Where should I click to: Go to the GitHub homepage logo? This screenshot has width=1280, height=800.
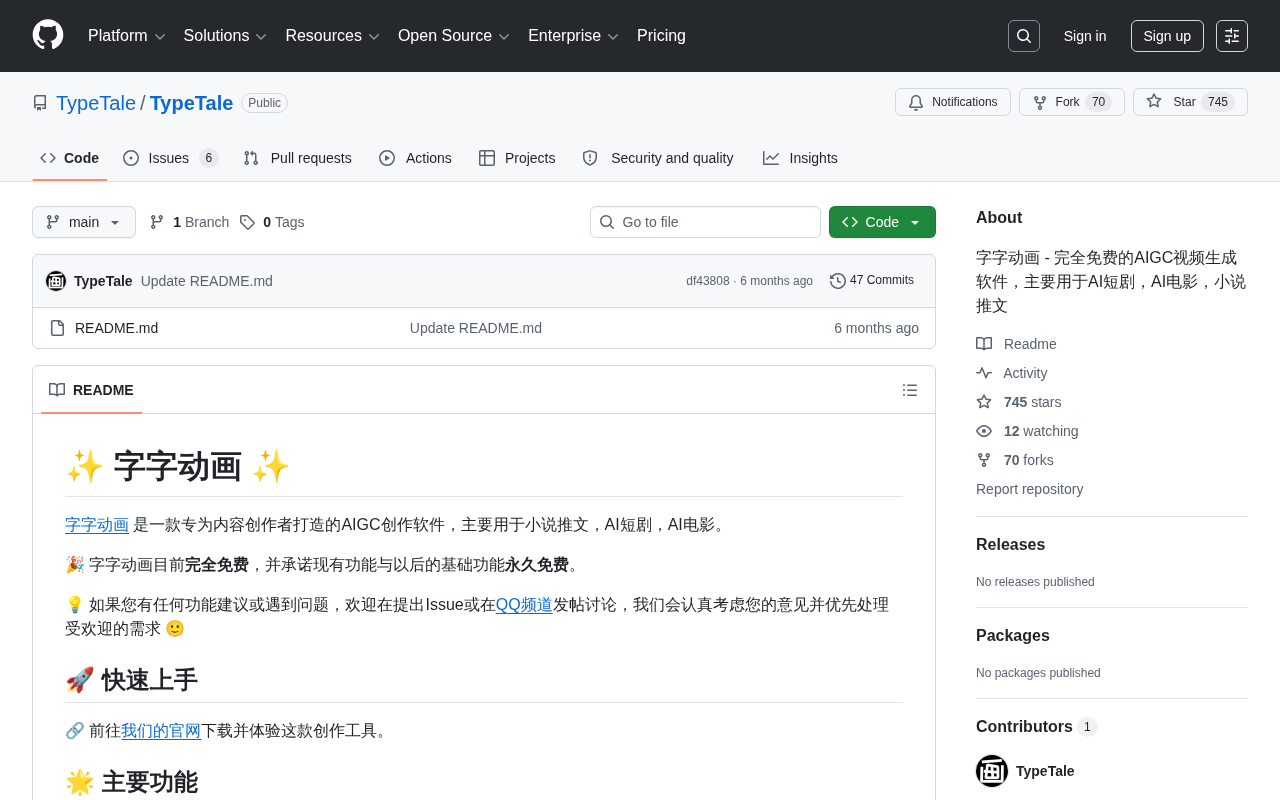coord(48,35)
